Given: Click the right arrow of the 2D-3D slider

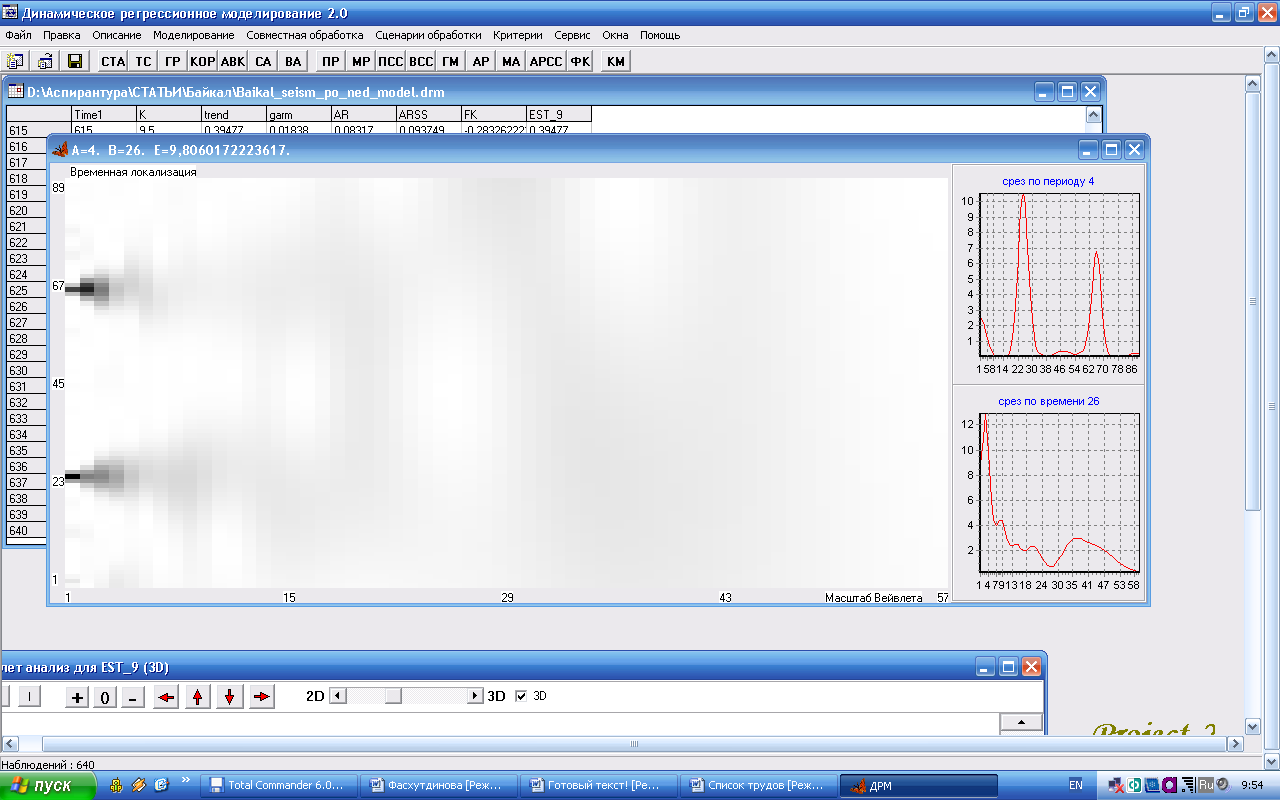Looking at the screenshot, I should point(475,696).
